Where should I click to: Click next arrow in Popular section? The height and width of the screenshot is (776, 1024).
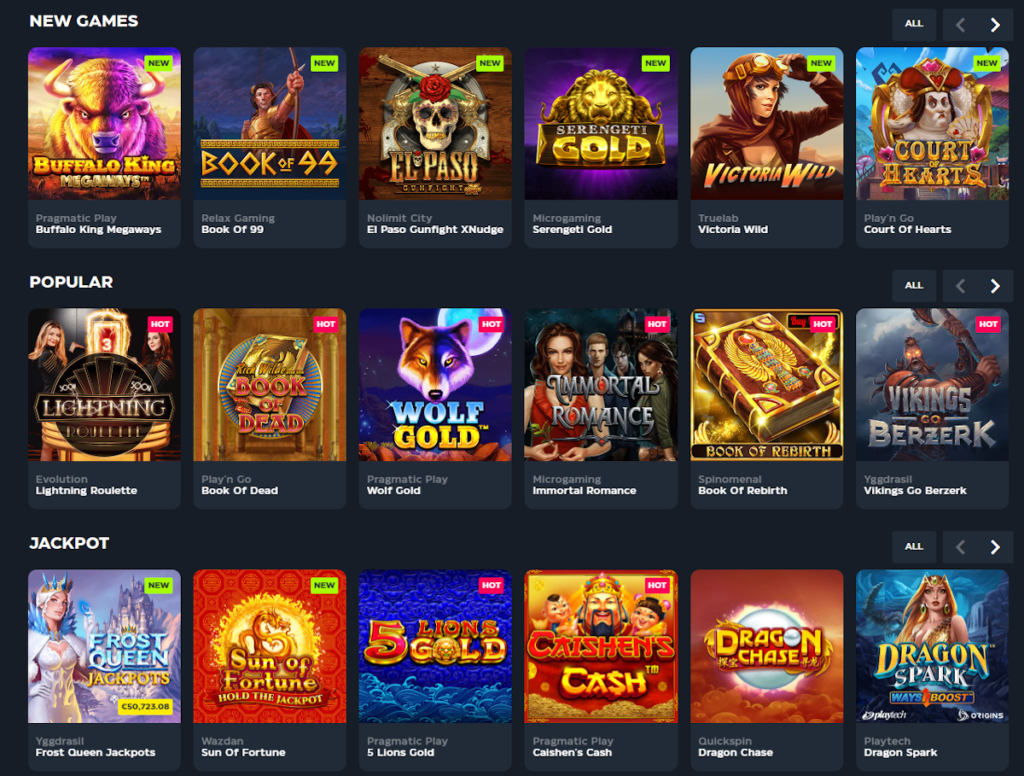995,286
